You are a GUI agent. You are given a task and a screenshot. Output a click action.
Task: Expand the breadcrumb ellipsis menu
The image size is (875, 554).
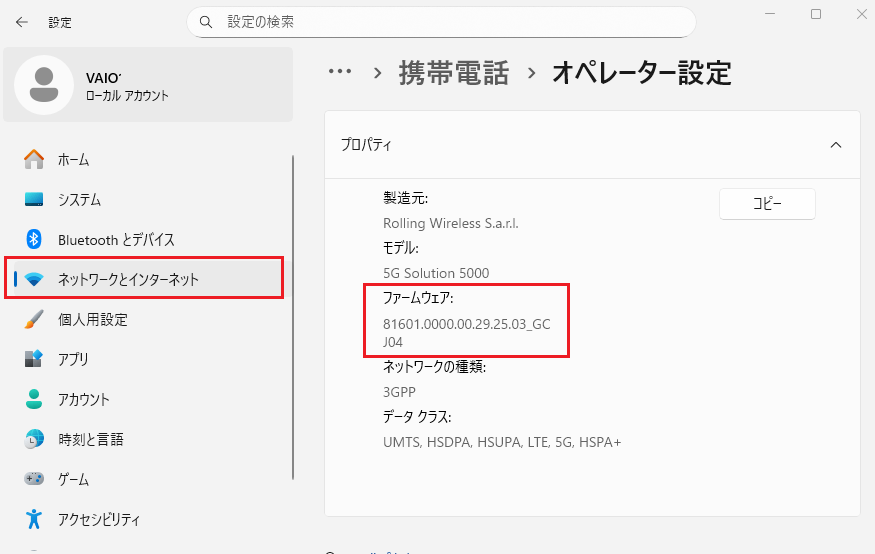[340, 72]
